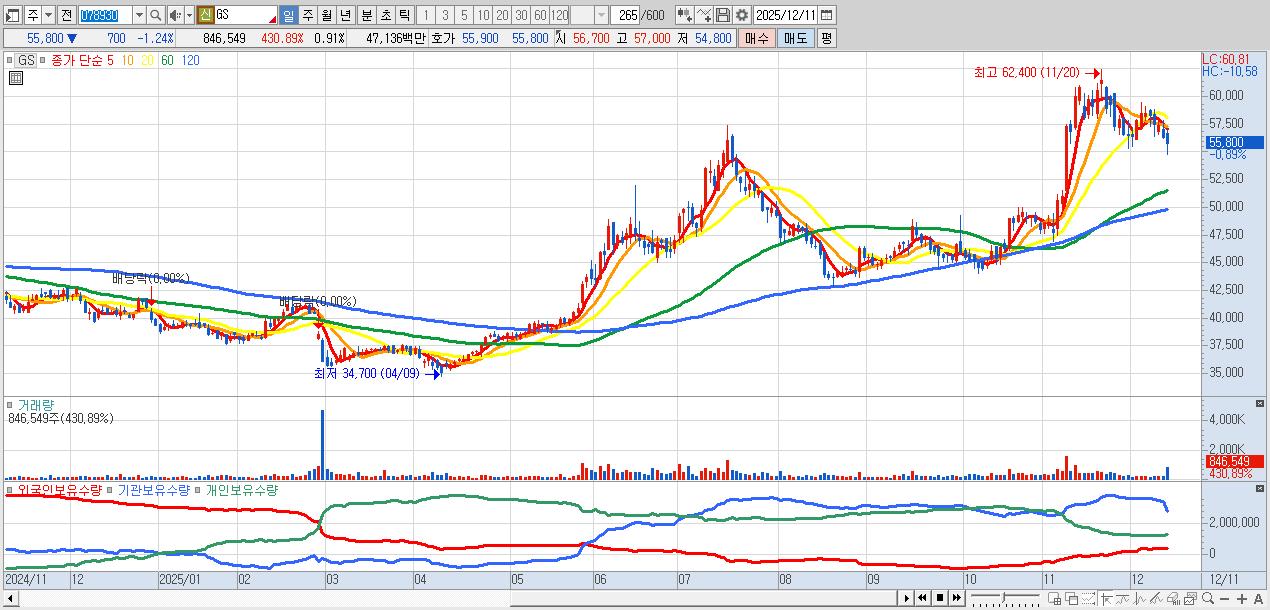Image resolution: width=1270 pixels, height=610 pixels.
Task: Click the 매수 buy button
Action: coord(757,38)
